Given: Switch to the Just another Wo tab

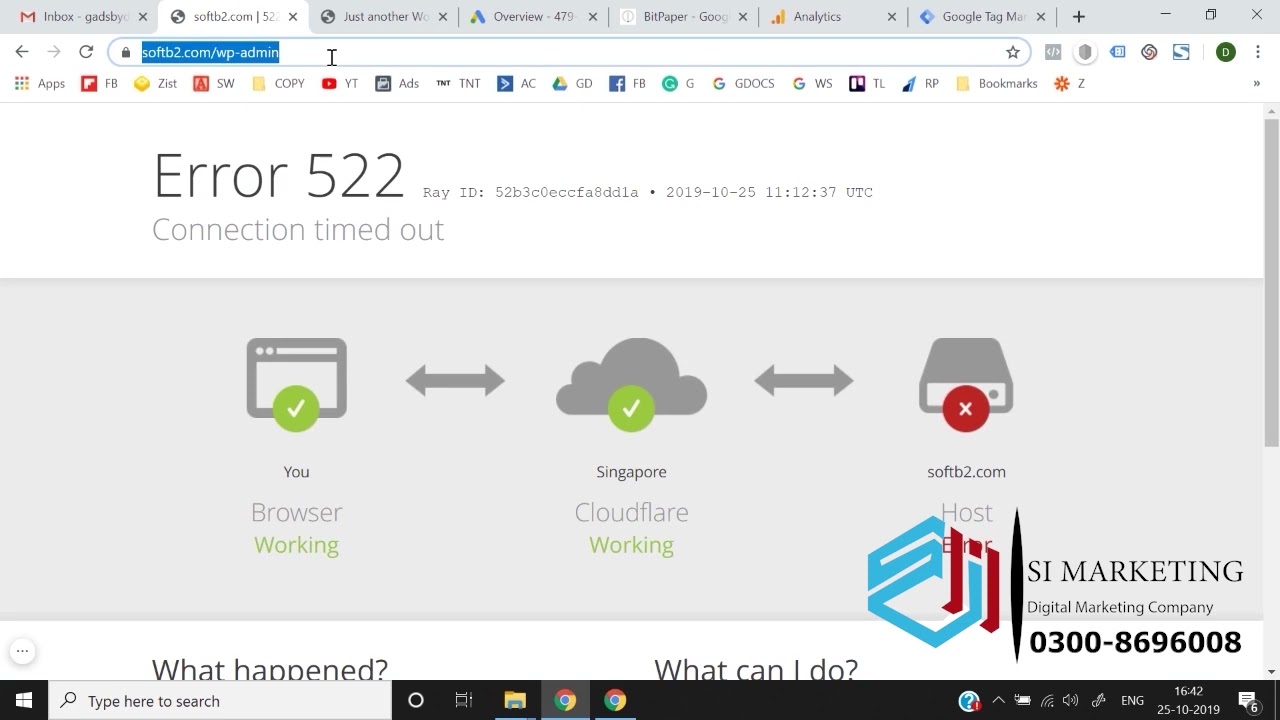Looking at the screenshot, I should click(382, 17).
